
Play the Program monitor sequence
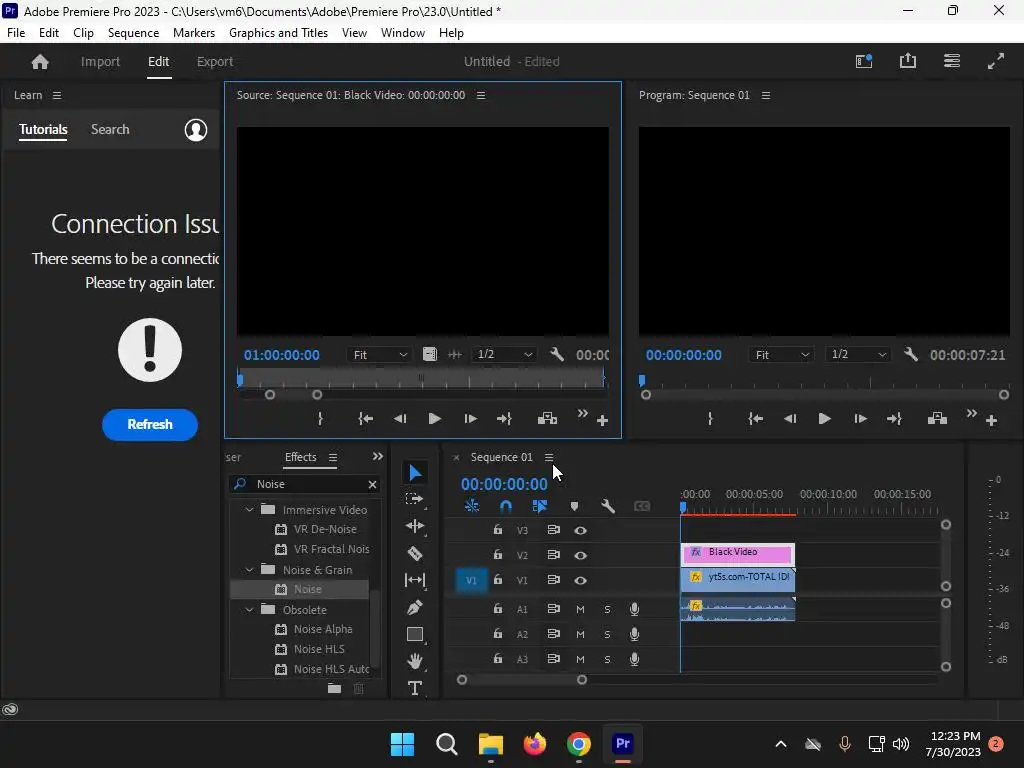(824, 419)
